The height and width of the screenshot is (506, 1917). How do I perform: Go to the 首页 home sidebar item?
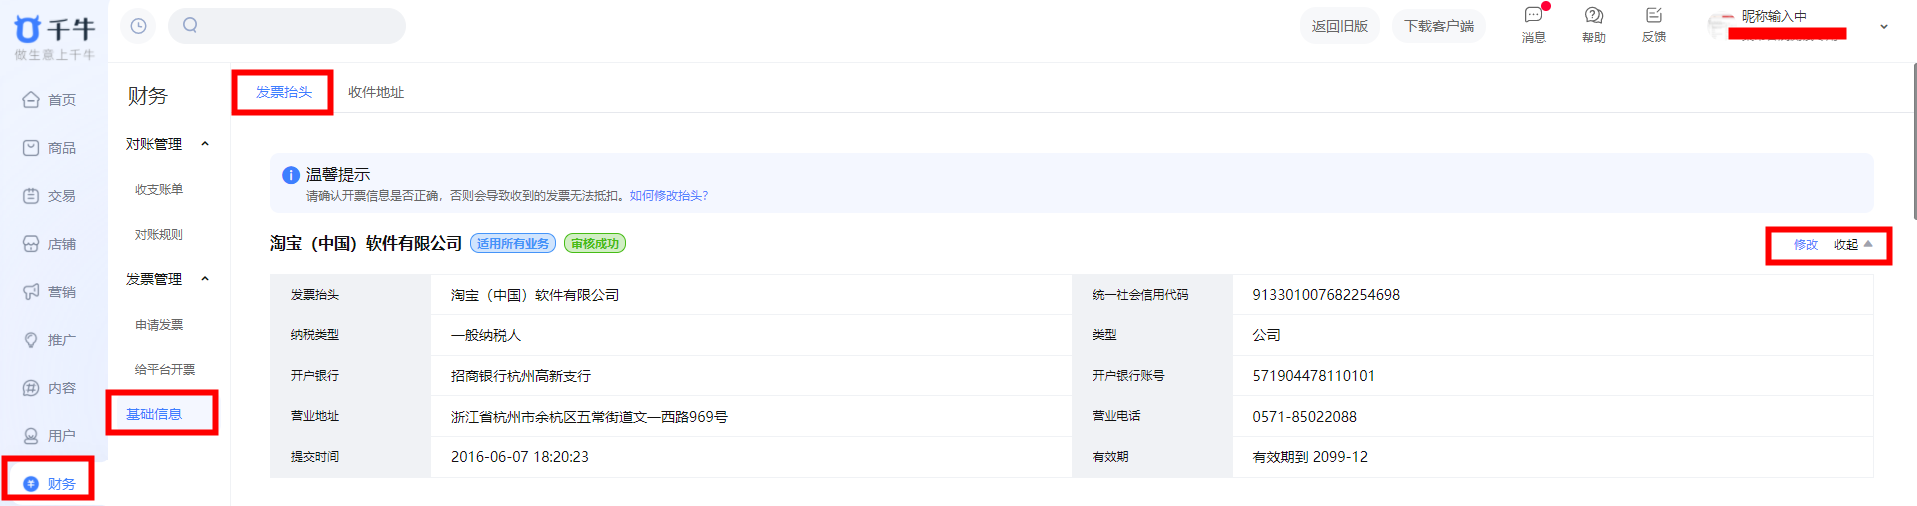click(50, 100)
